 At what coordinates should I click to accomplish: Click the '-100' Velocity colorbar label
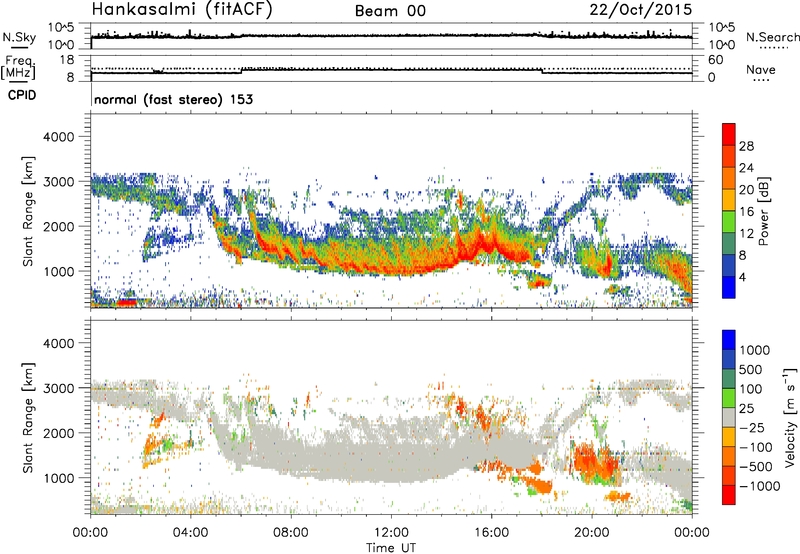click(x=756, y=447)
